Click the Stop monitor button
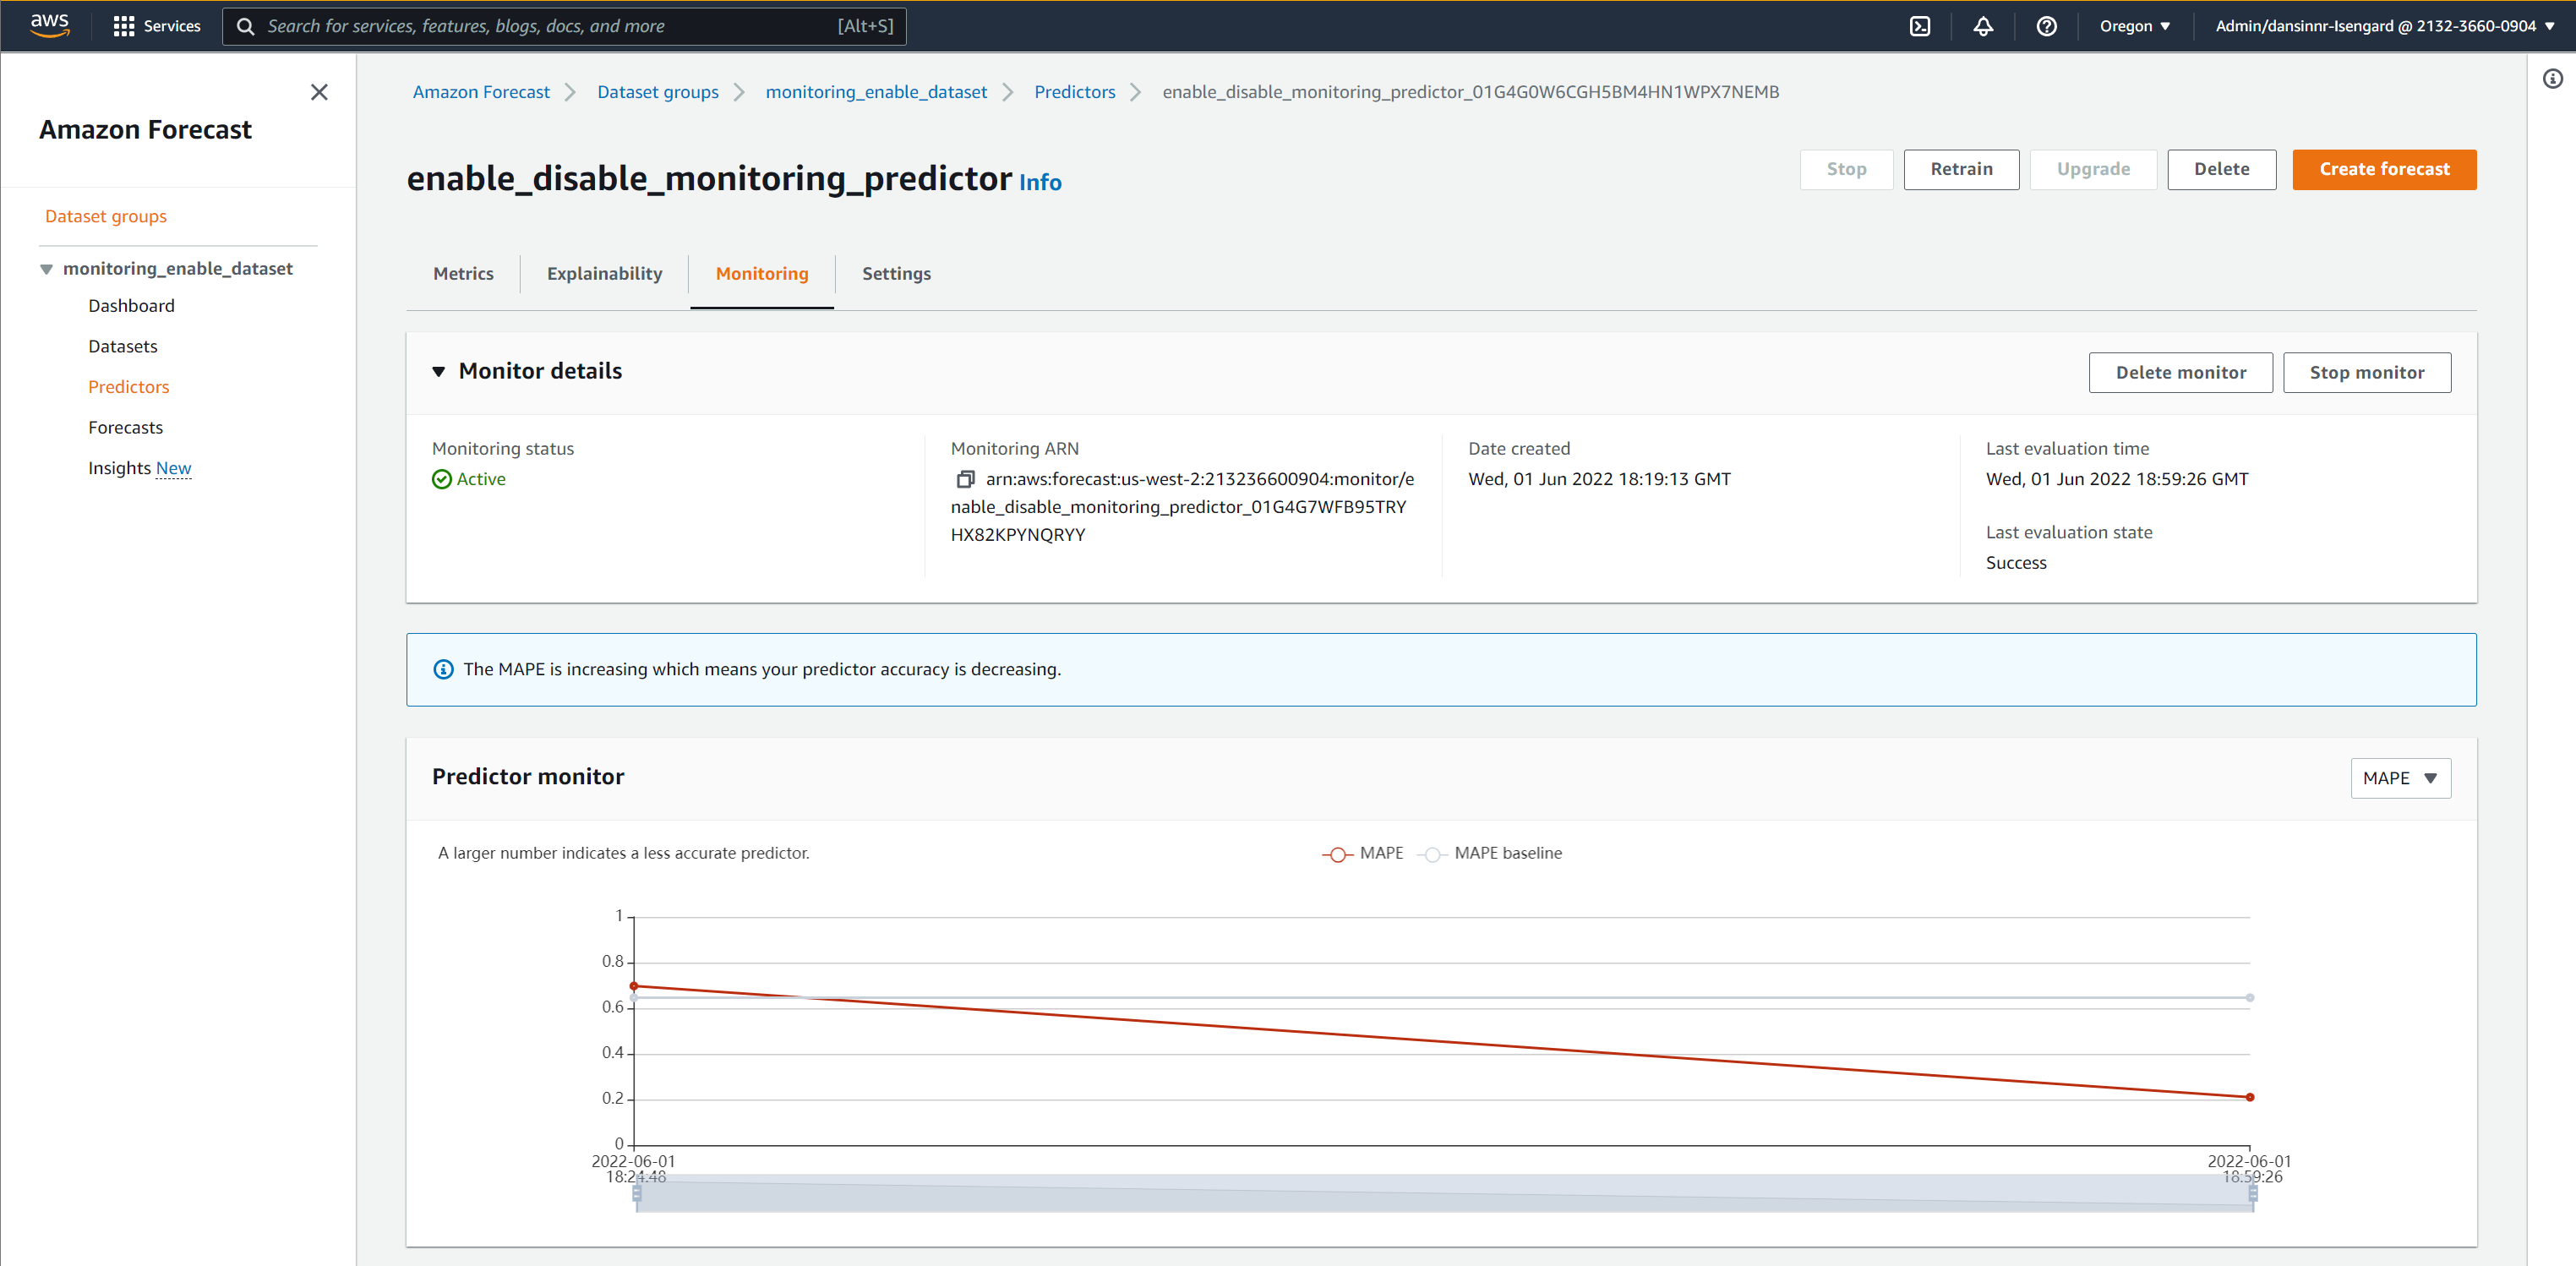 (x=2366, y=372)
